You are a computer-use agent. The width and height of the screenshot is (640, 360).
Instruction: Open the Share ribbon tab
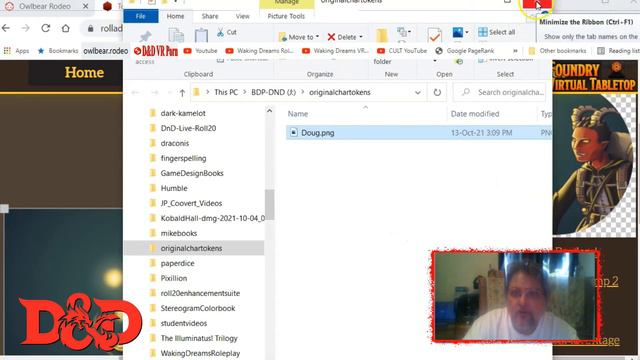coord(210,16)
